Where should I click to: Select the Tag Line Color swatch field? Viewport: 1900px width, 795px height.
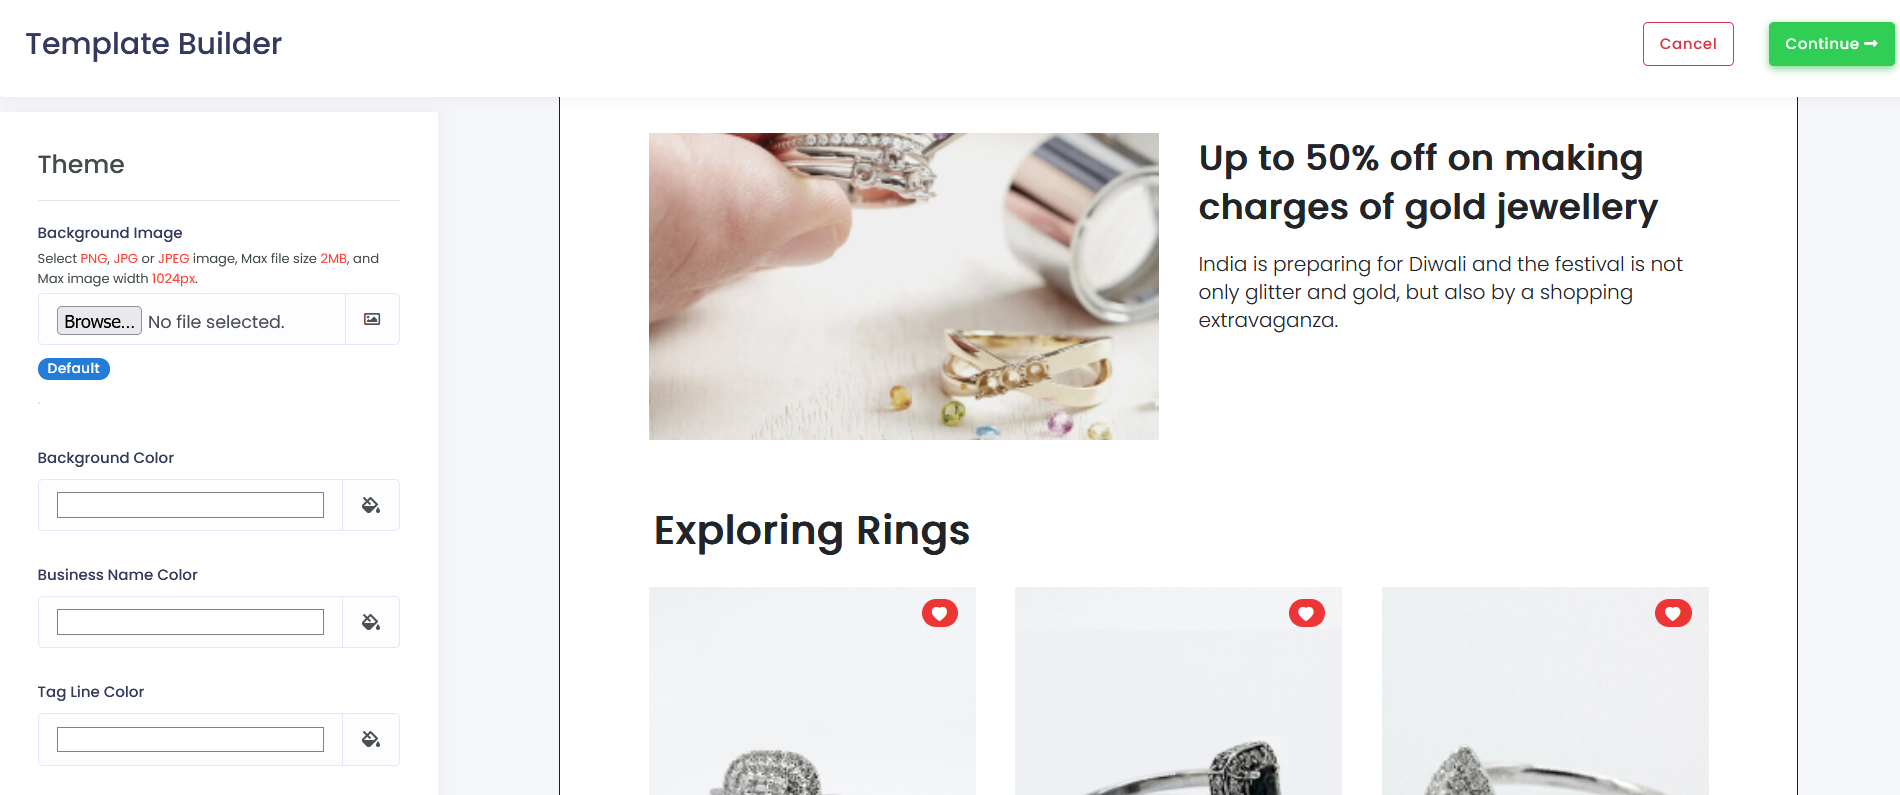click(x=190, y=739)
